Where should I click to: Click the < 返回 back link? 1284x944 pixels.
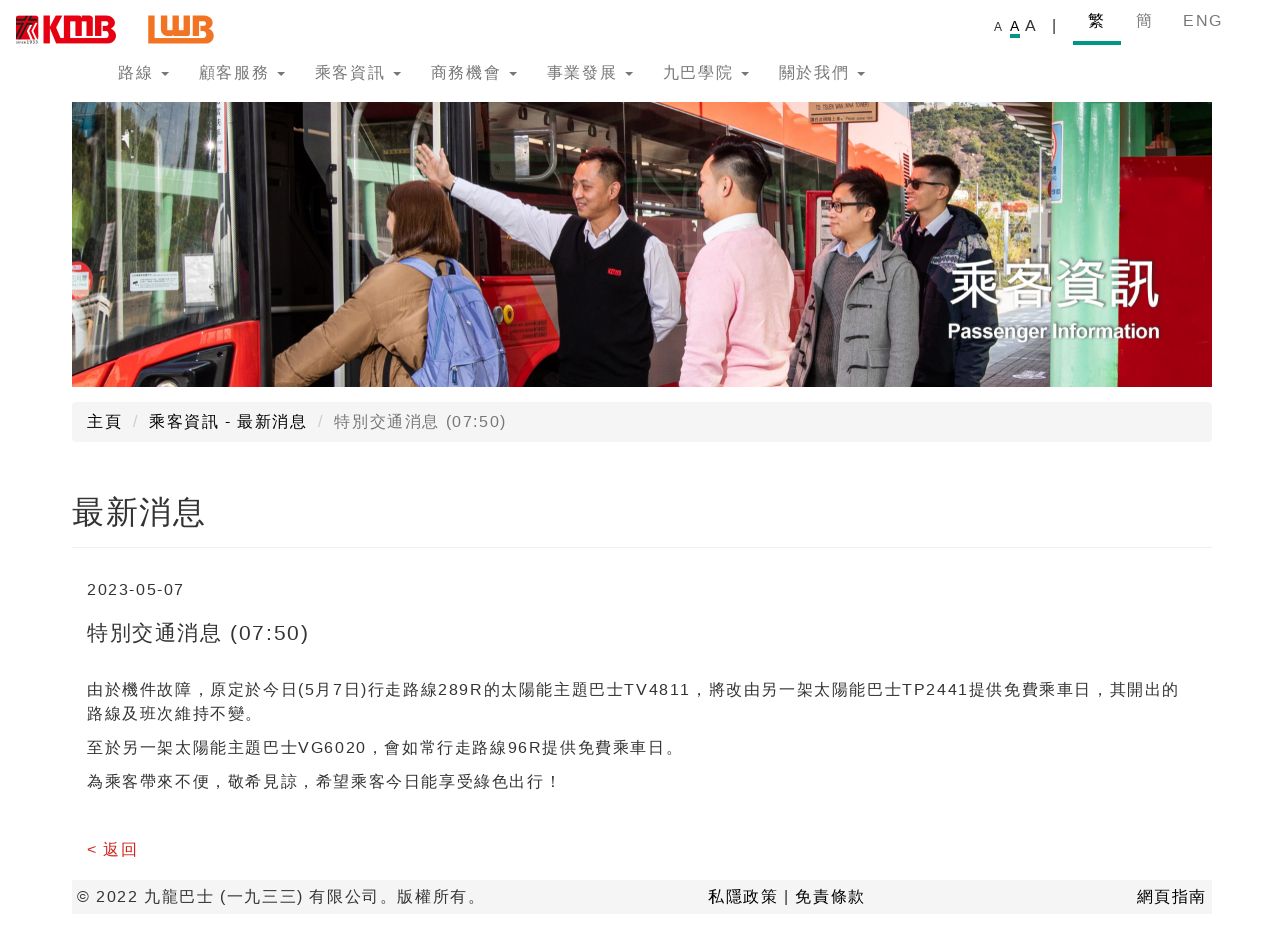(x=112, y=850)
